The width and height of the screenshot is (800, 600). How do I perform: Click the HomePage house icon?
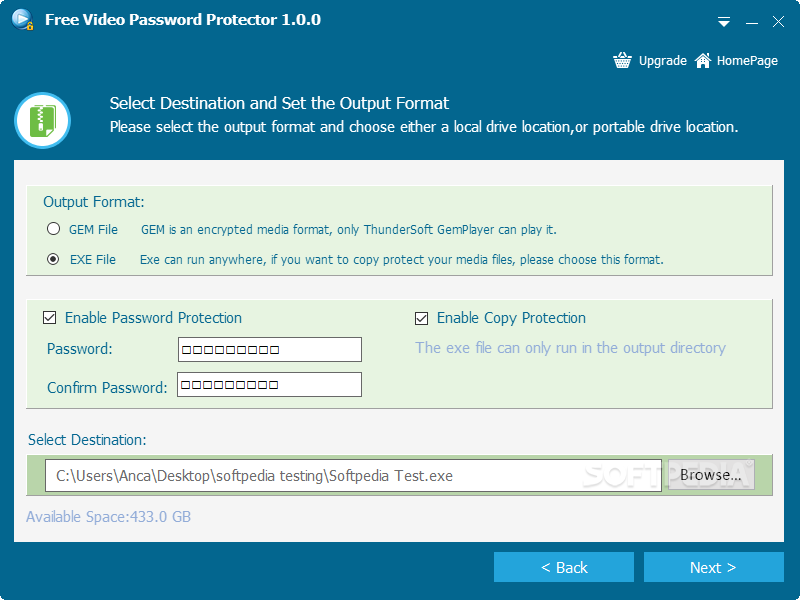(703, 60)
